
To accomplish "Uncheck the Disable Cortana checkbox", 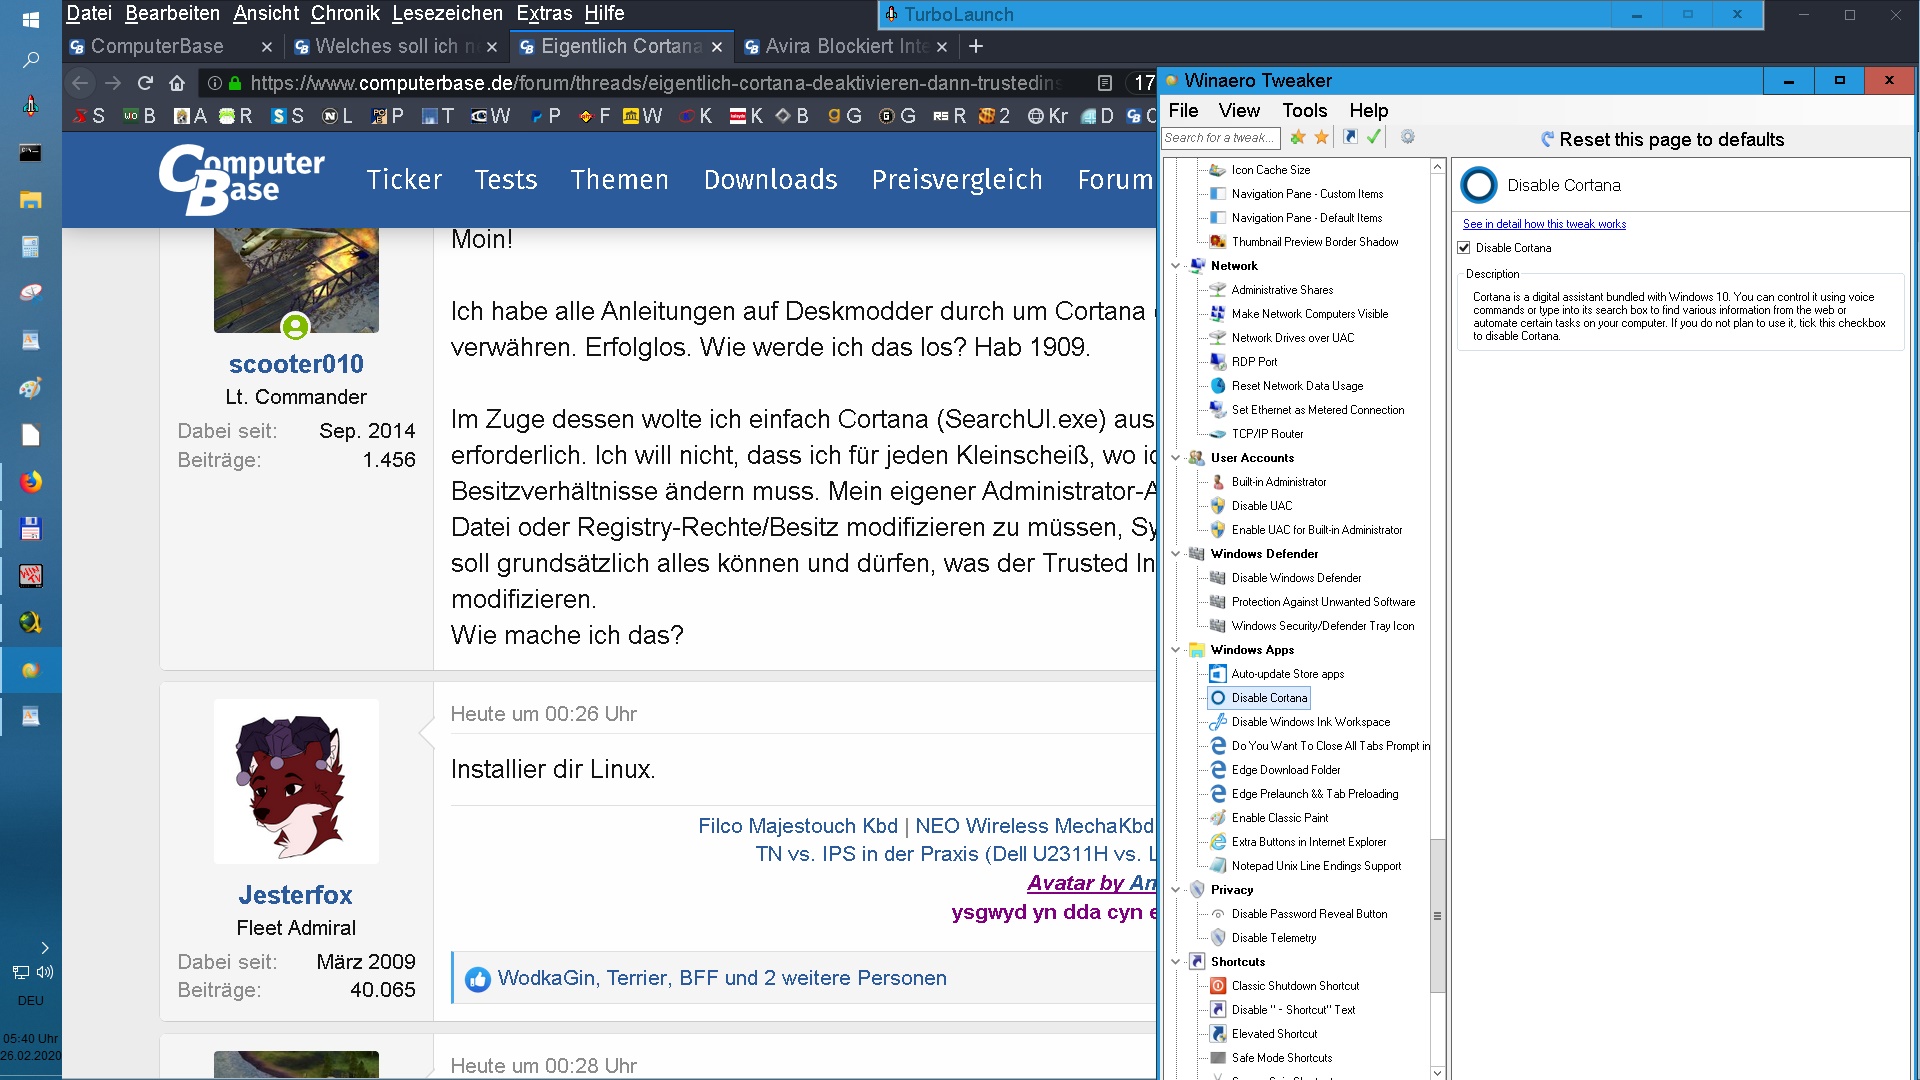I will click(1464, 248).
